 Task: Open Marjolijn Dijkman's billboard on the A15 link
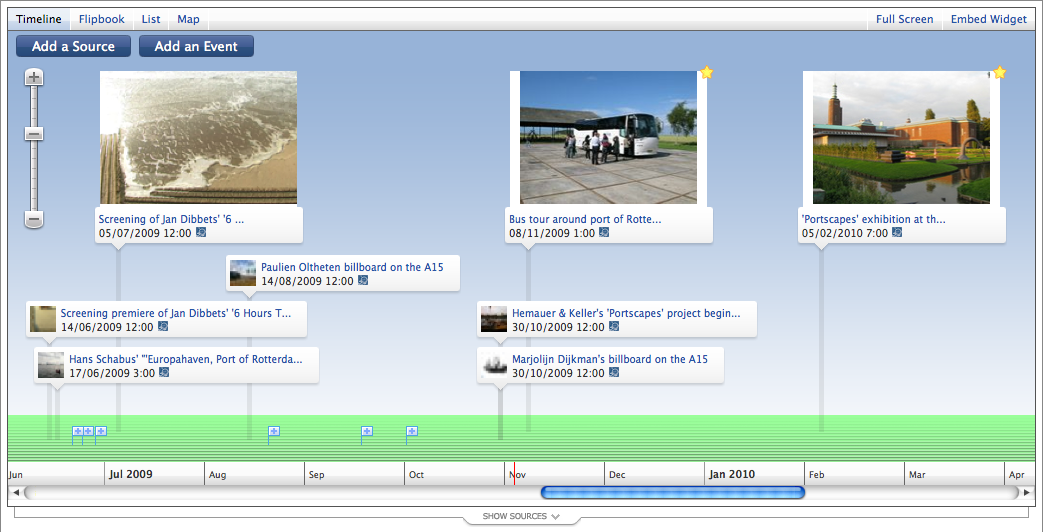click(x=610, y=359)
